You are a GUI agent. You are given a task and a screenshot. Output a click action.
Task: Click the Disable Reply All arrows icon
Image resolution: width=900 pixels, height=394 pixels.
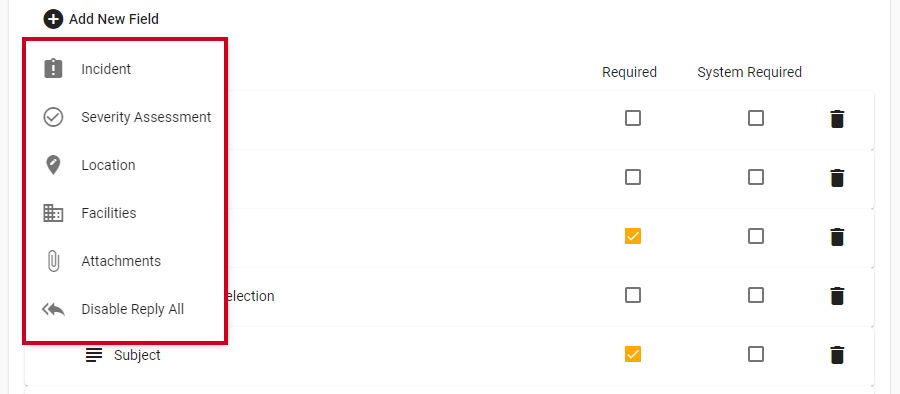pos(53,310)
